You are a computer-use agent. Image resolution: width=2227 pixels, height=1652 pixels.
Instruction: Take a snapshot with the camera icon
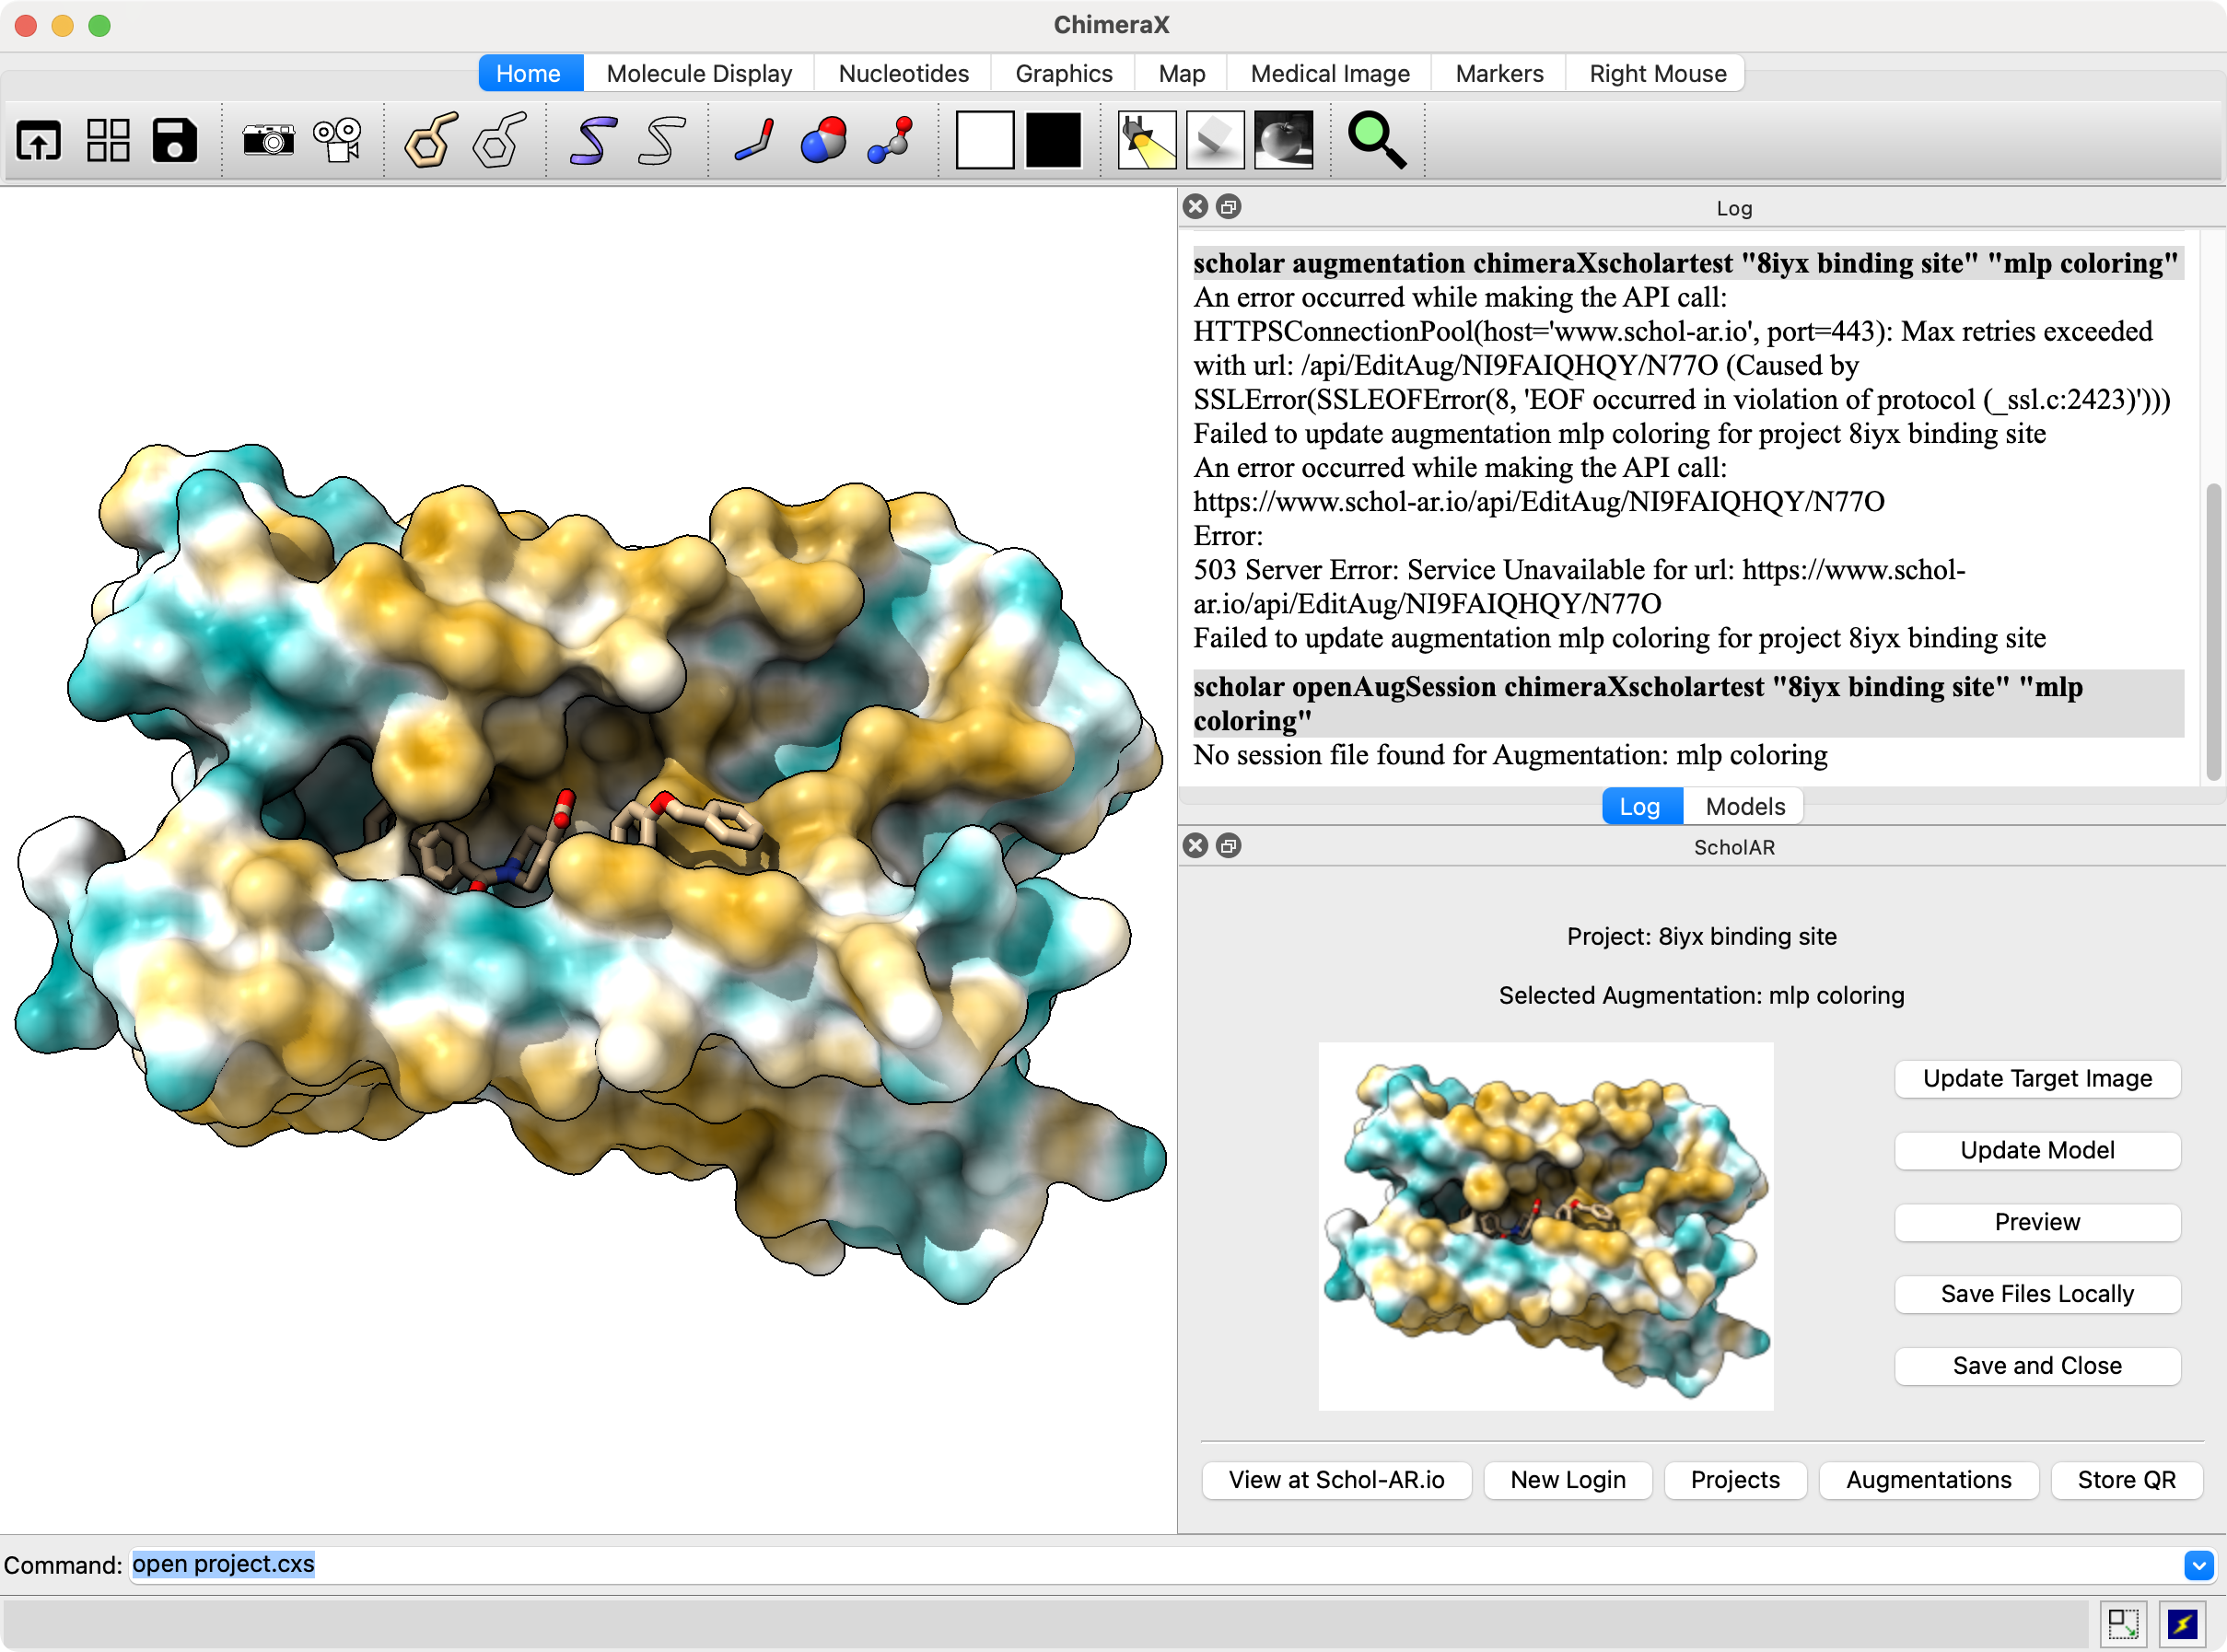point(268,140)
